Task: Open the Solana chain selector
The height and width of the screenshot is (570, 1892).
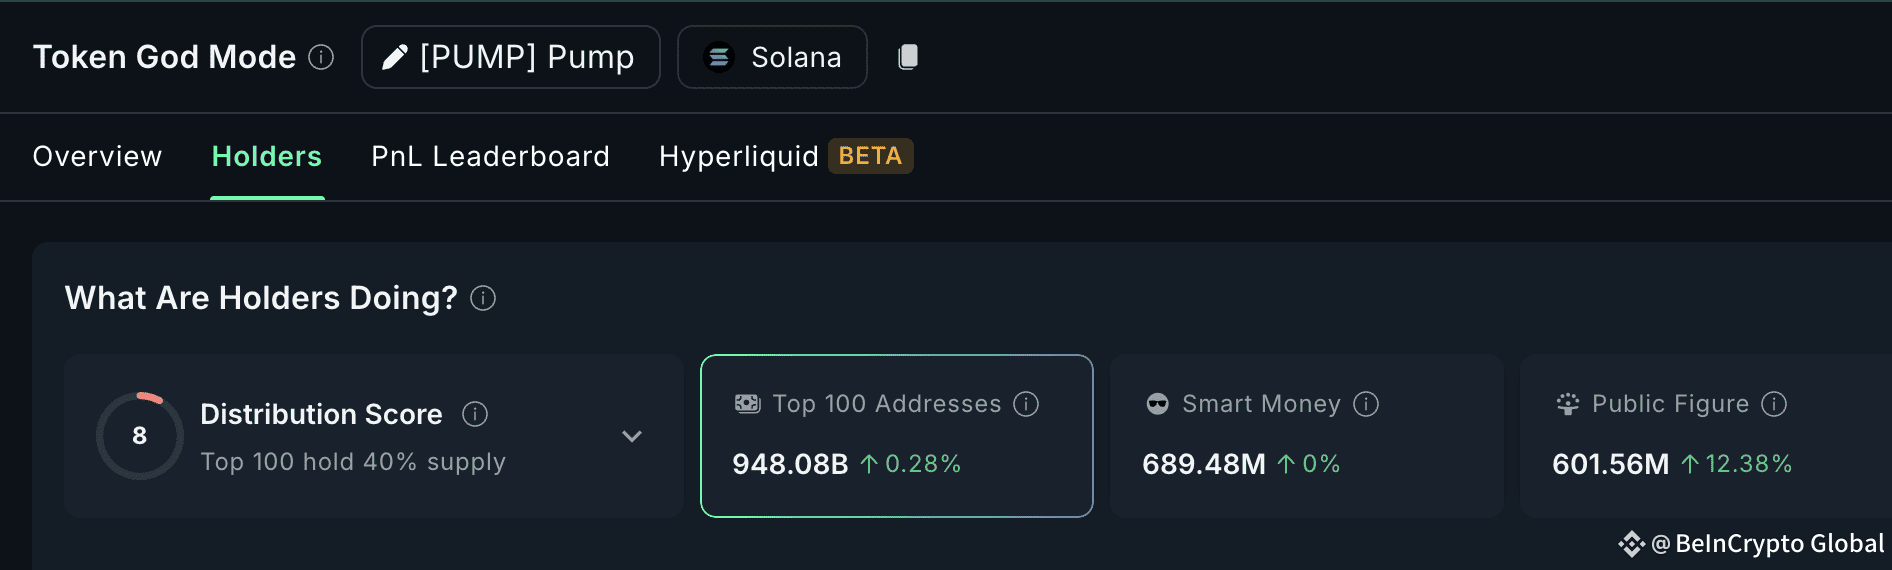Action: [772, 57]
